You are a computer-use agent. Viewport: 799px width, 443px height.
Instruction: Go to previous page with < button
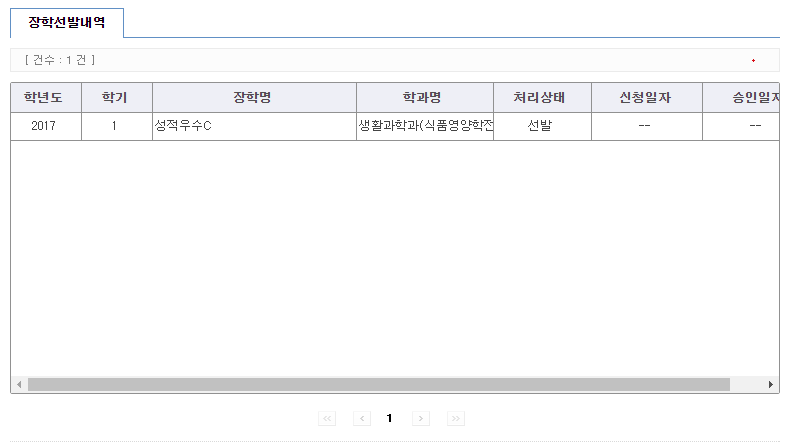362,419
